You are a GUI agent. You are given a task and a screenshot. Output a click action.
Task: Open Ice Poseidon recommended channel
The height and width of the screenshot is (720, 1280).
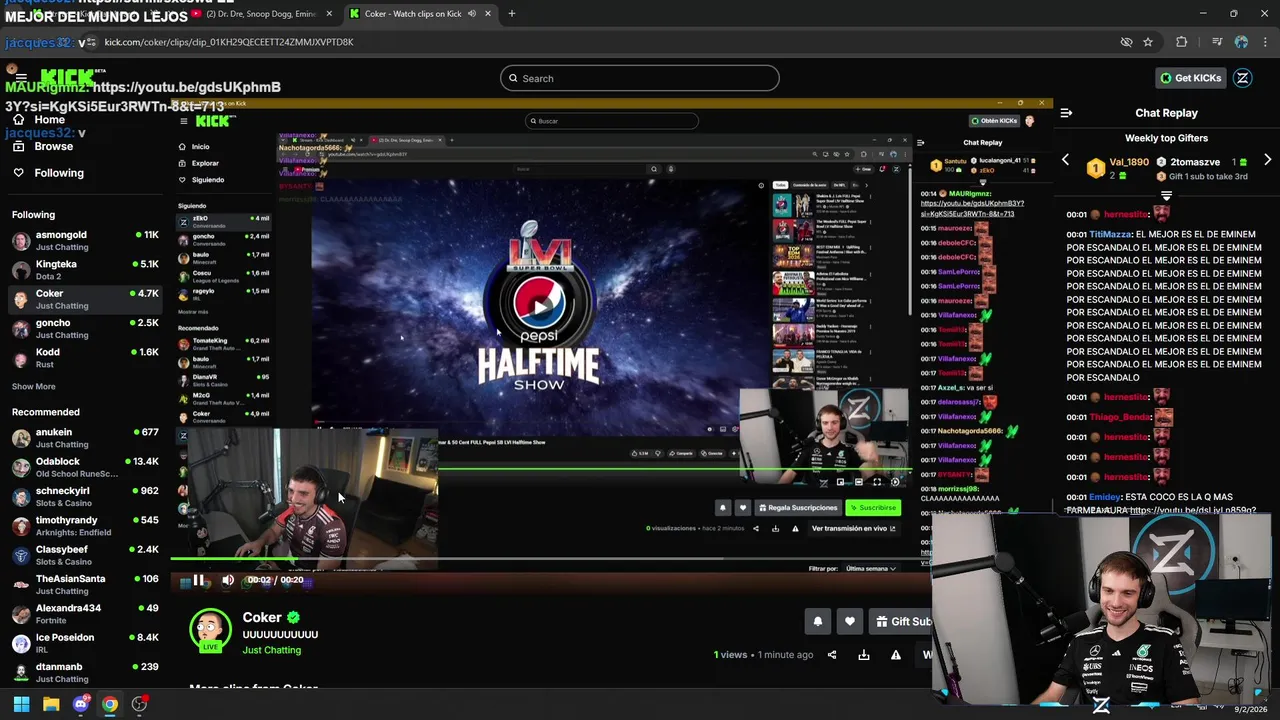coord(85,643)
